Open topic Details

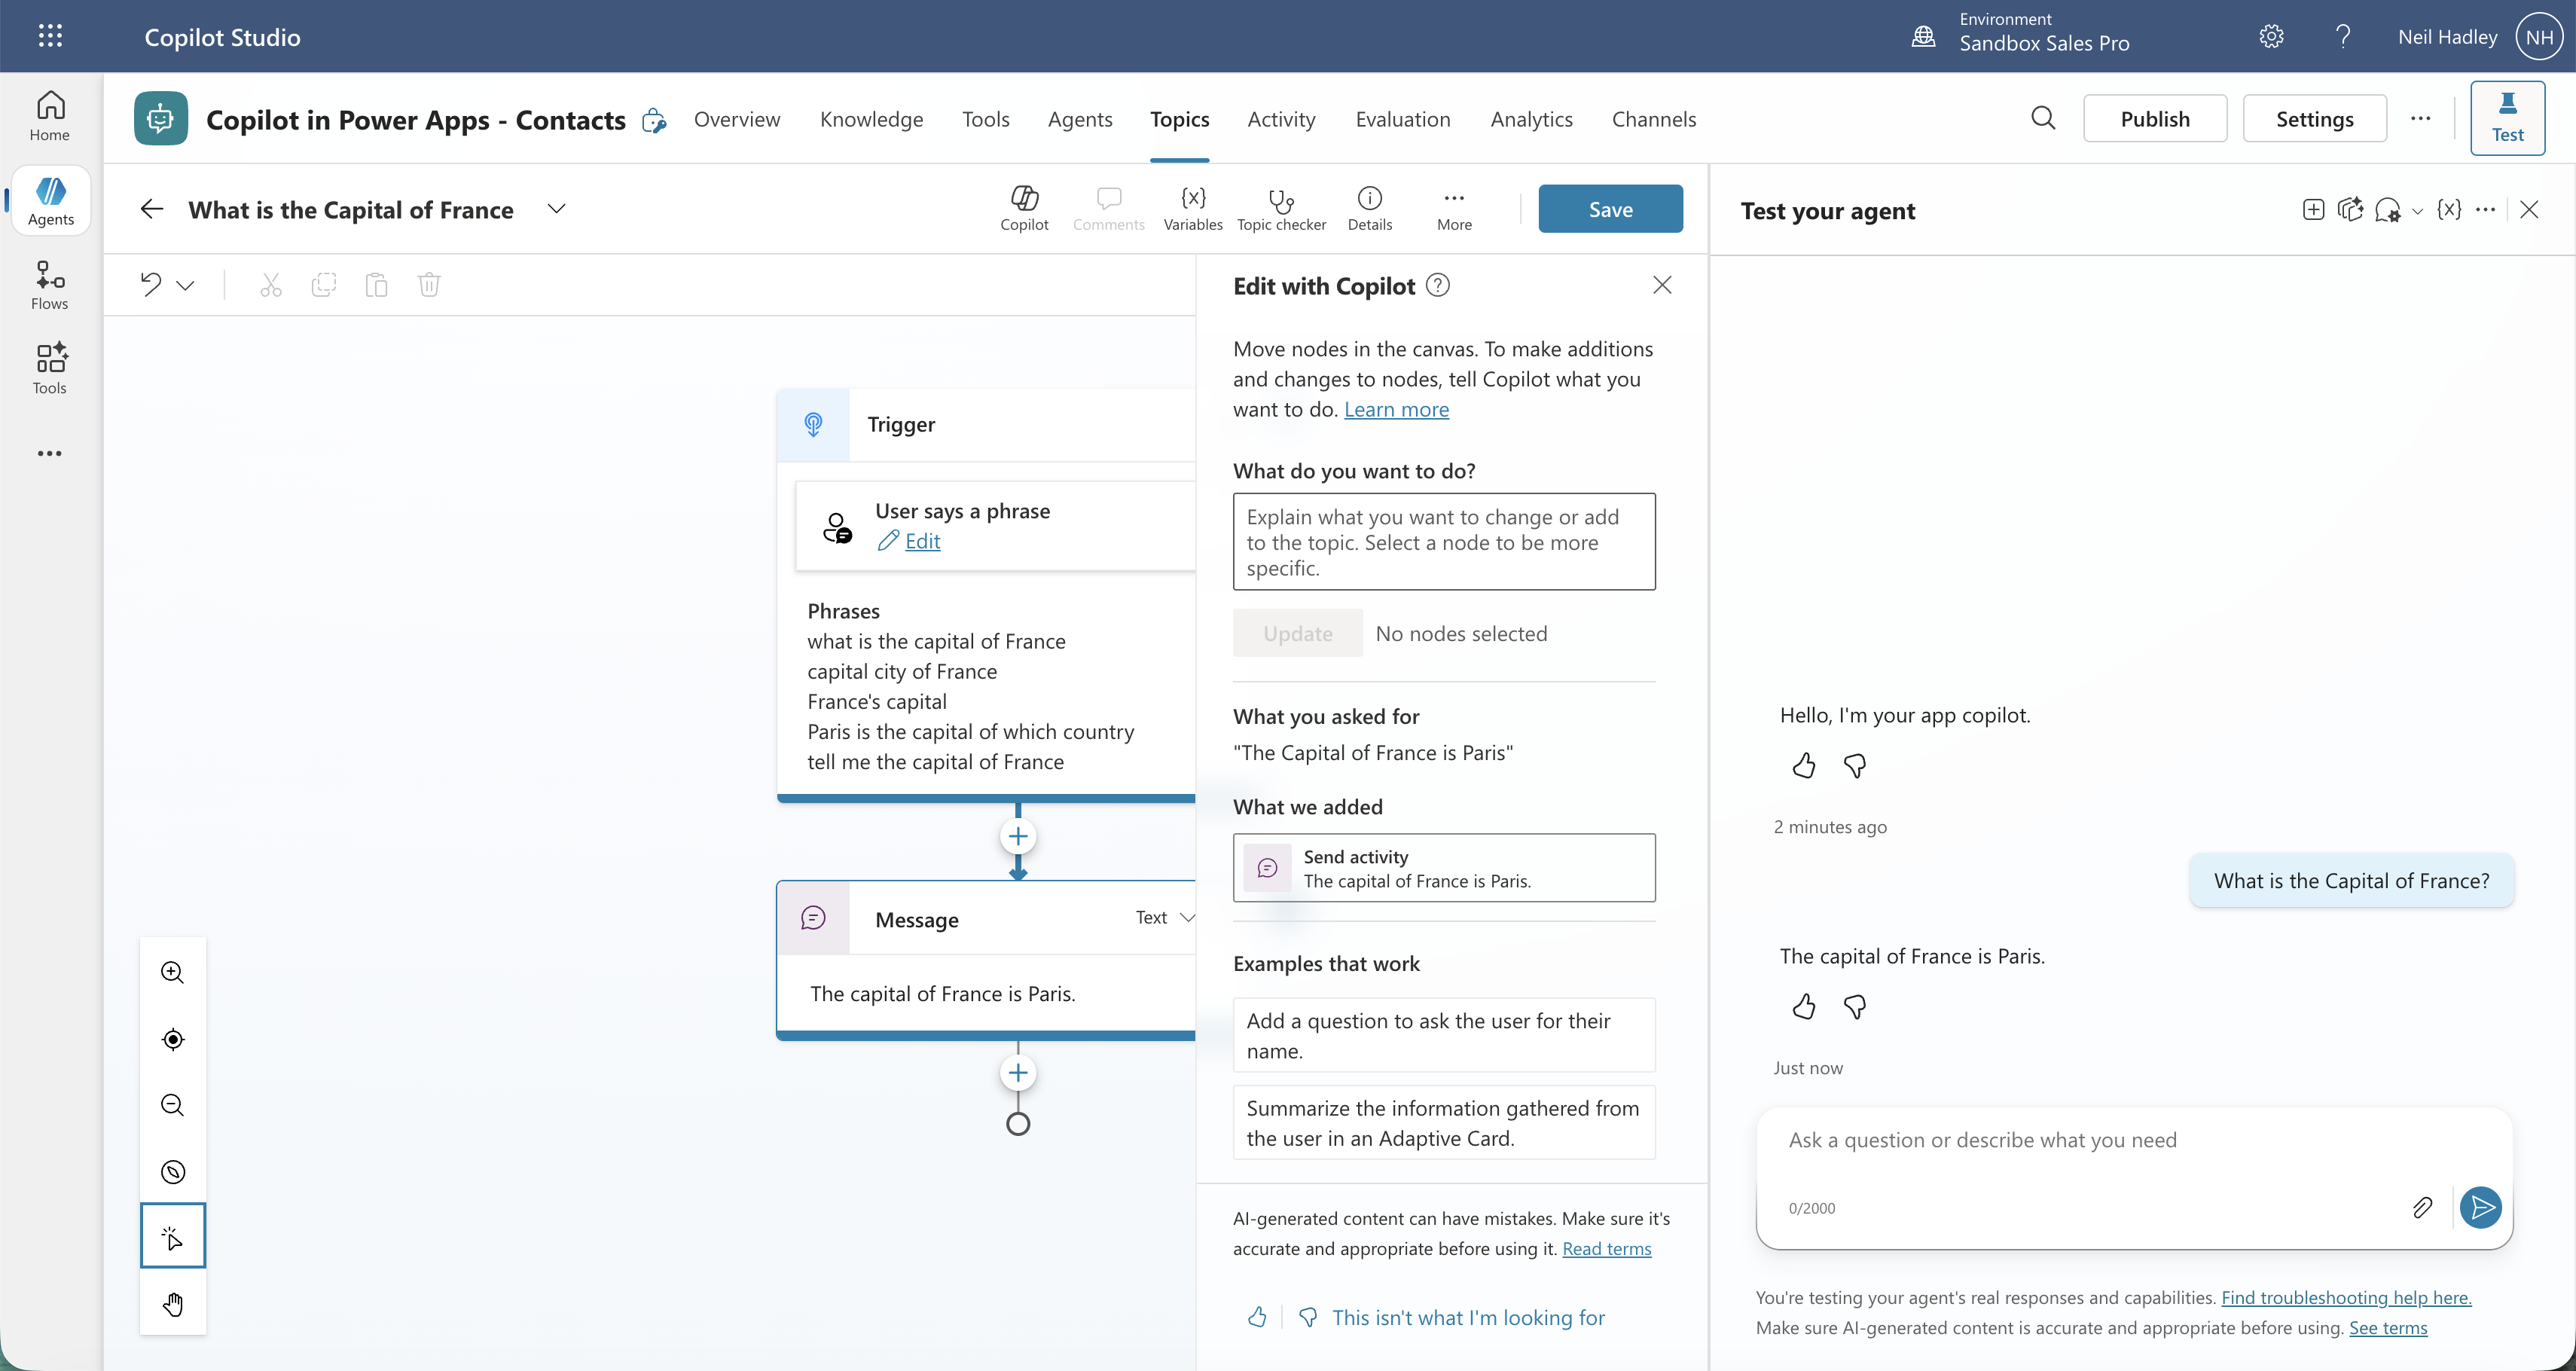(x=1369, y=208)
